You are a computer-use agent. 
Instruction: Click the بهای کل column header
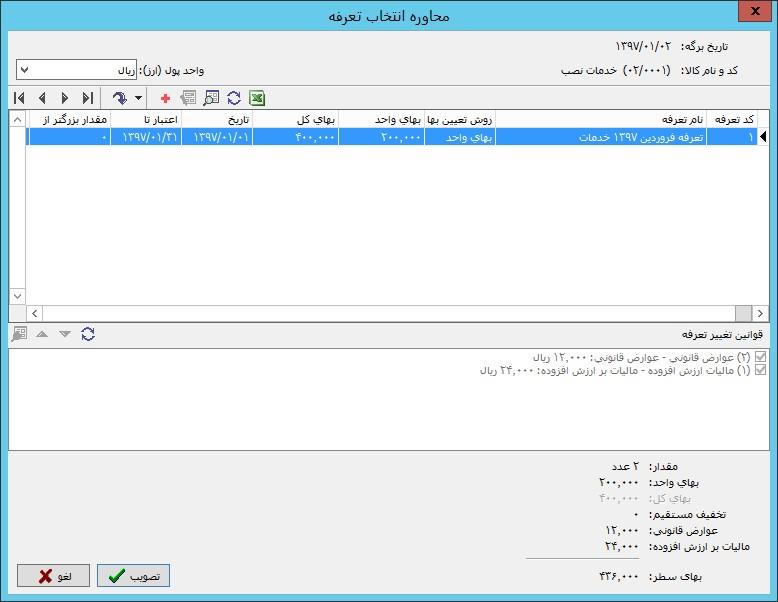pyautogui.click(x=296, y=119)
